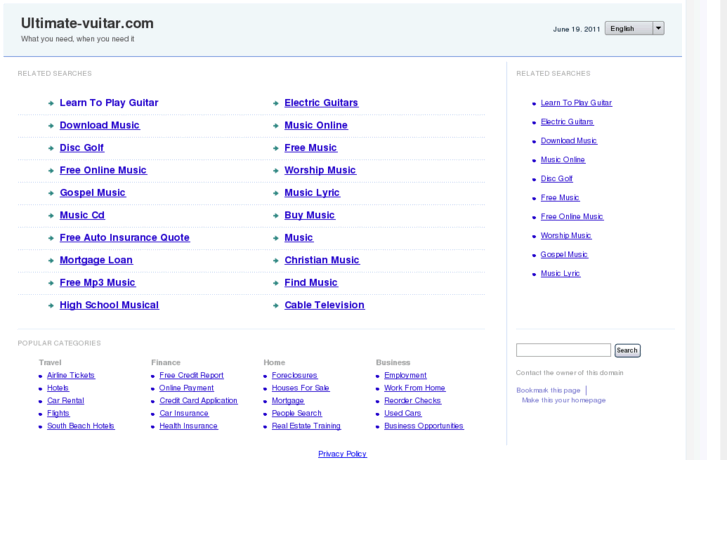The image size is (727, 545).
Task: Open large 'Music Lyric' link
Action: (x=312, y=192)
